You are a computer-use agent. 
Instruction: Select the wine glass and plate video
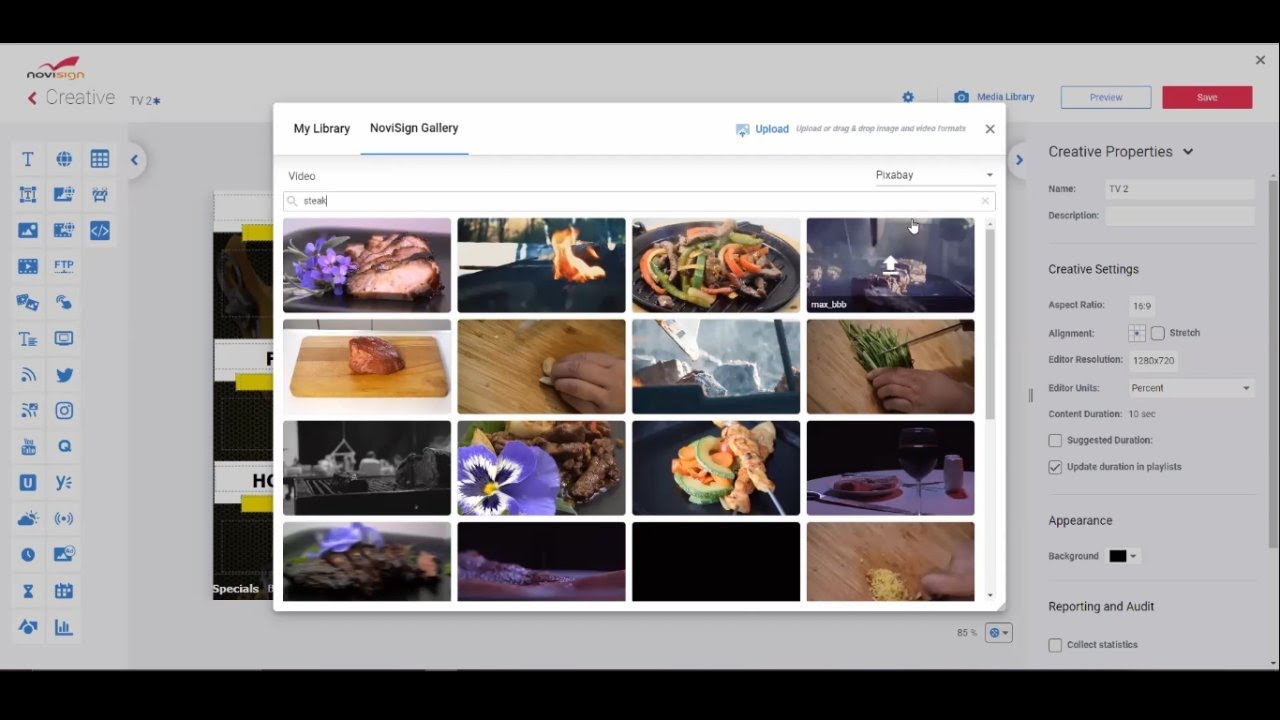tap(890, 468)
